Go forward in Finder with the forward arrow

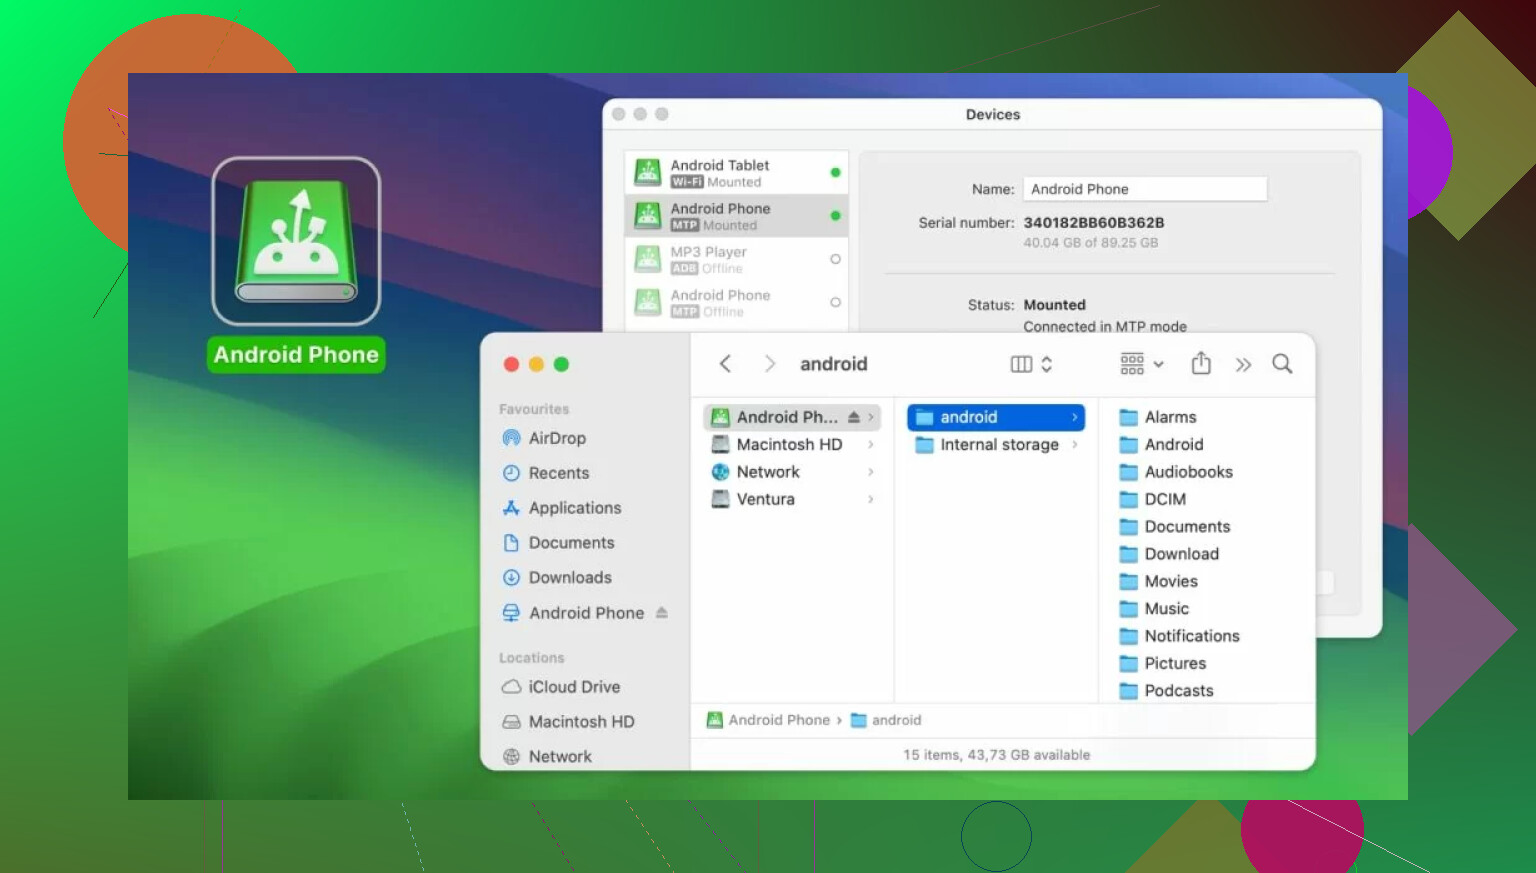point(769,364)
